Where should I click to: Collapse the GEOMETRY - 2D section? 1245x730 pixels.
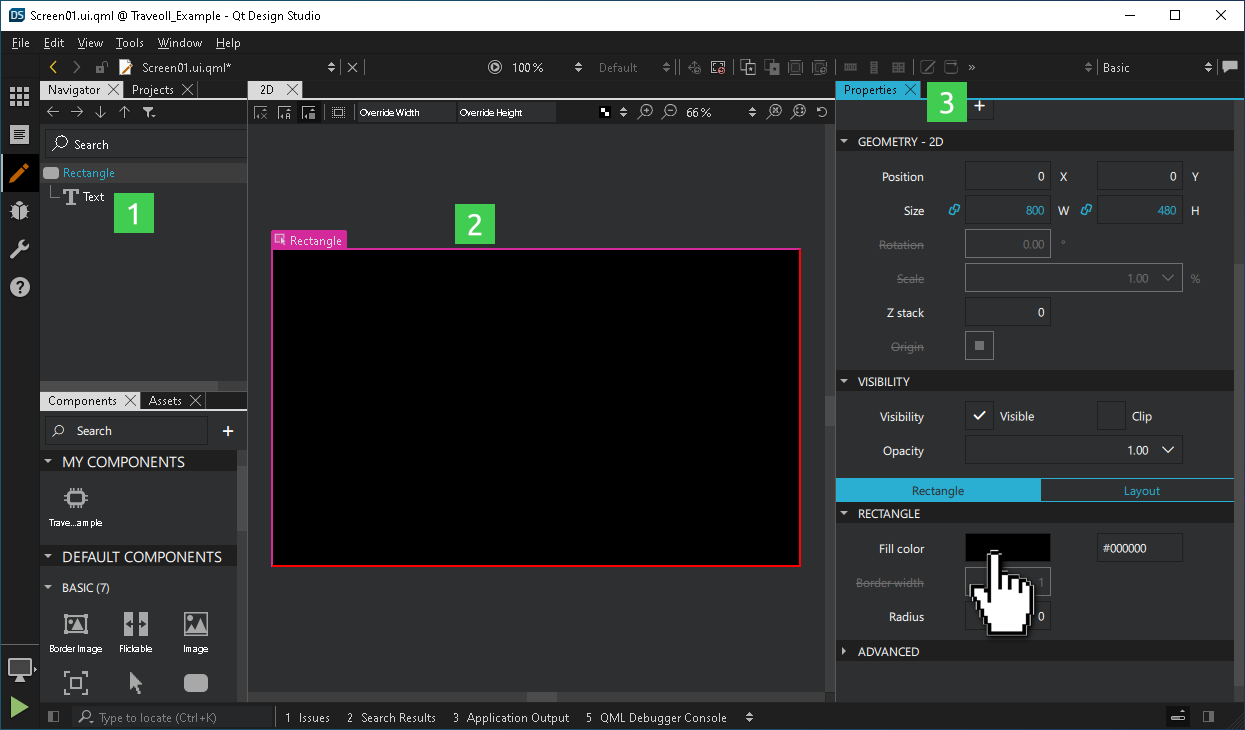point(843,141)
